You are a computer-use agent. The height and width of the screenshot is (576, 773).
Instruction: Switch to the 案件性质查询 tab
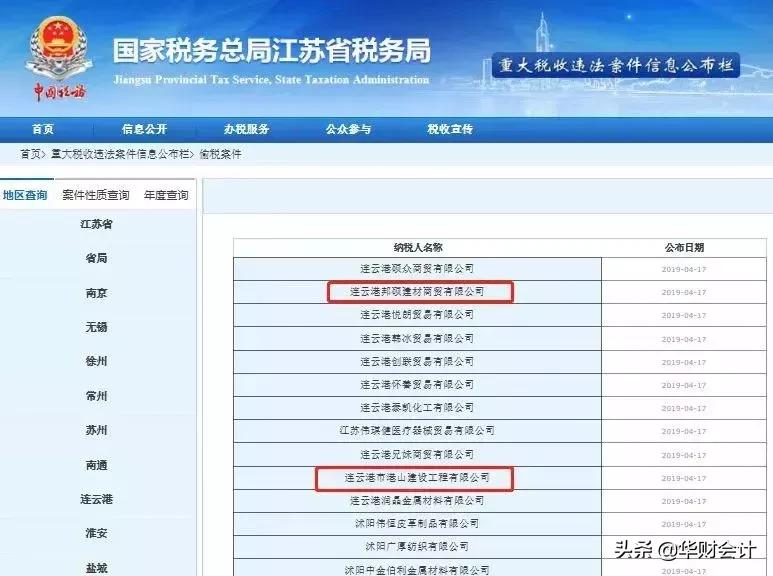pyautogui.click(x=96, y=195)
